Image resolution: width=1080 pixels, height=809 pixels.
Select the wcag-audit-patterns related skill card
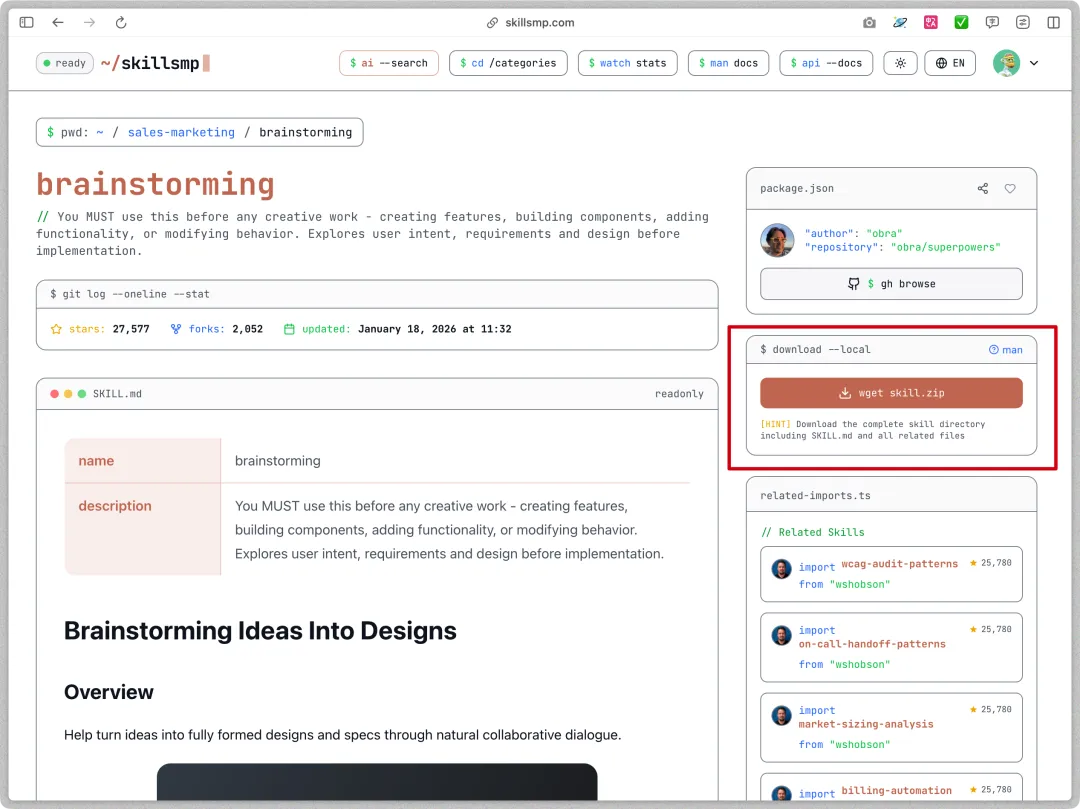coord(891,574)
